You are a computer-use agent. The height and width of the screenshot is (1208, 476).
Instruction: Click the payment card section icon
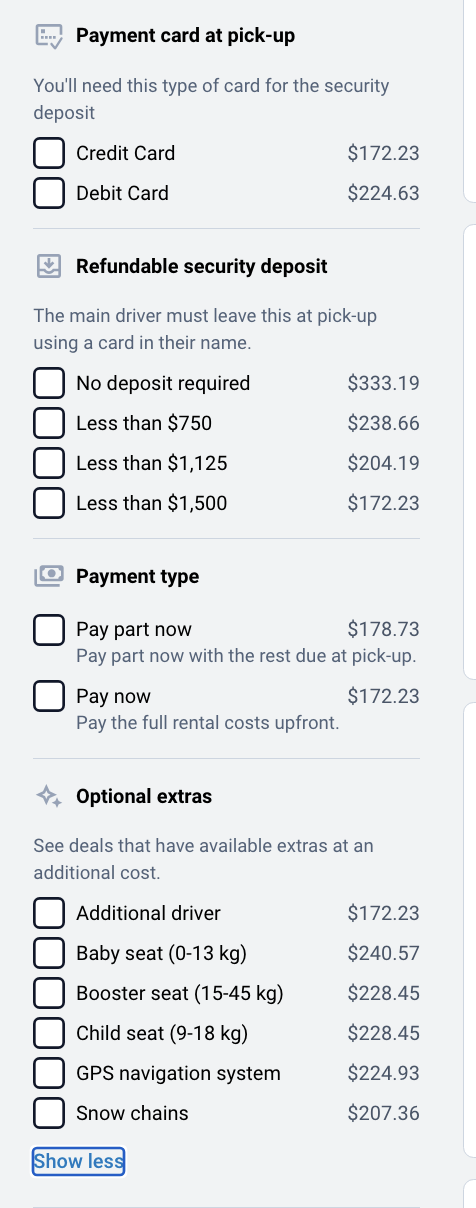(x=48, y=37)
